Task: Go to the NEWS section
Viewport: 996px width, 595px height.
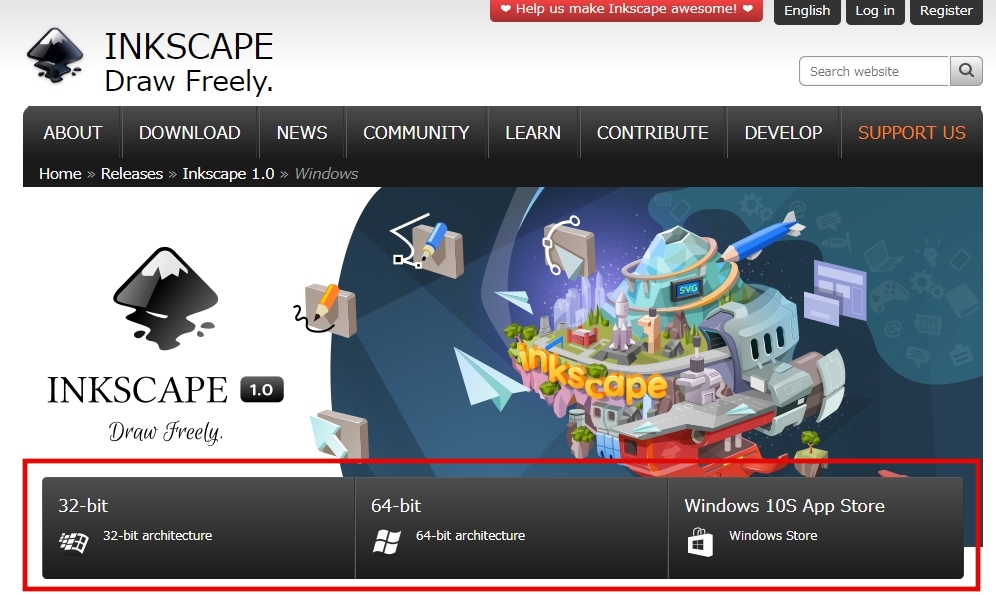Action: point(302,133)
